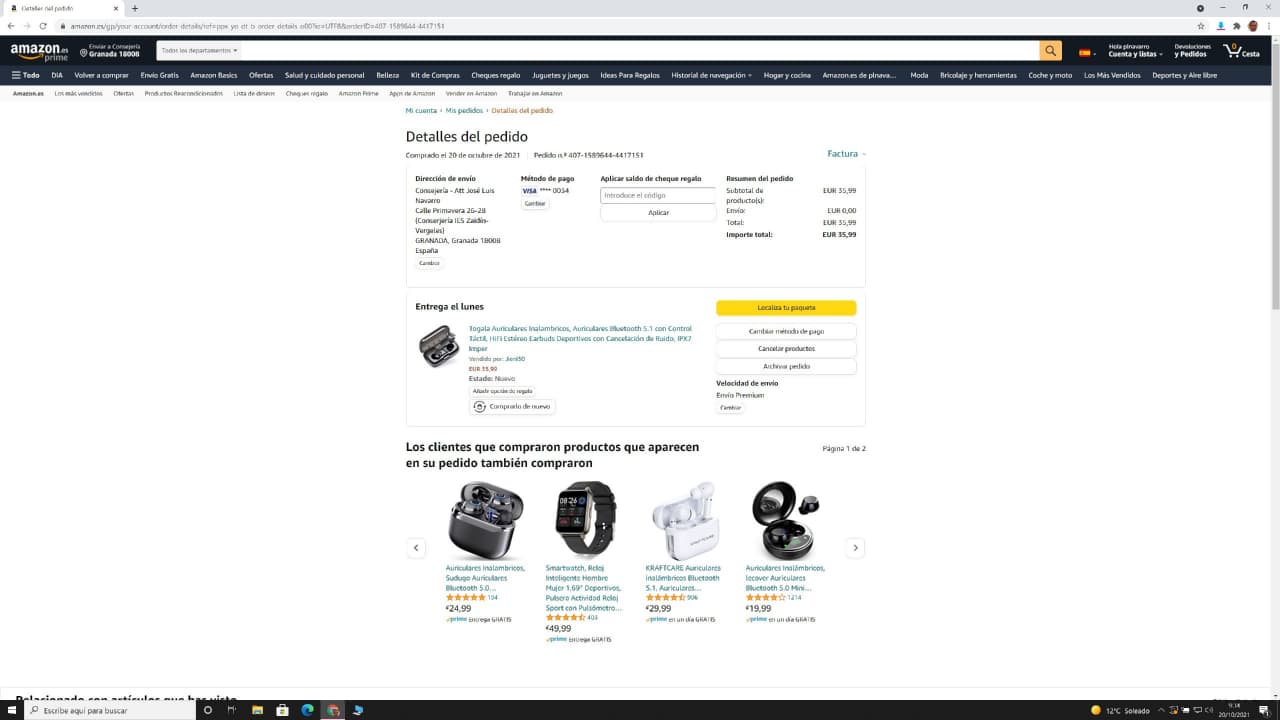This screenshot has width=1280, height=720.
Task: Click the yellow 'Localiza tu paquete' button
Action: coord(786,308)
